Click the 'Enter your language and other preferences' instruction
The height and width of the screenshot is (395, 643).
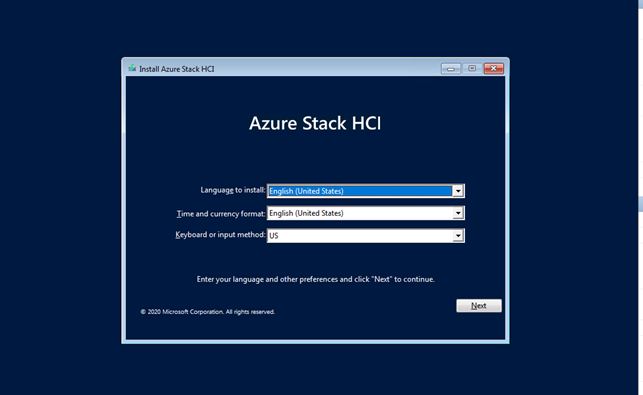(x=315, y=279)
